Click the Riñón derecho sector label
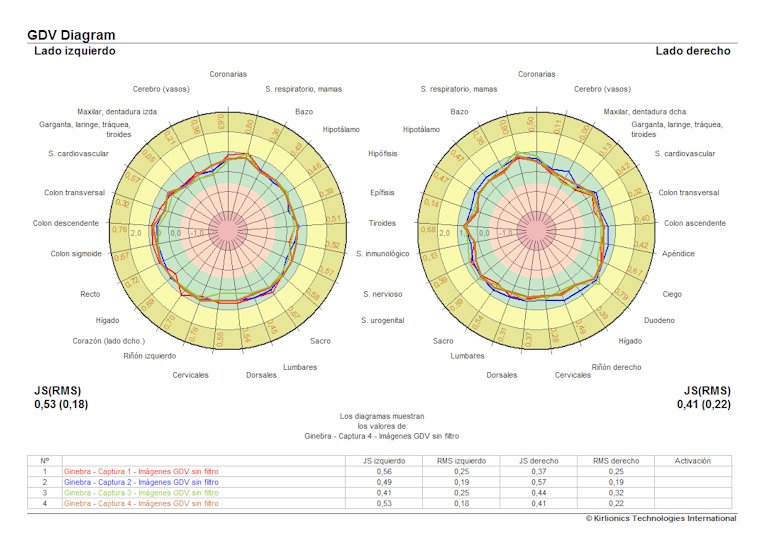Viewport: 765px width, 551px height. pyautogui.click(x=615, y=367)
